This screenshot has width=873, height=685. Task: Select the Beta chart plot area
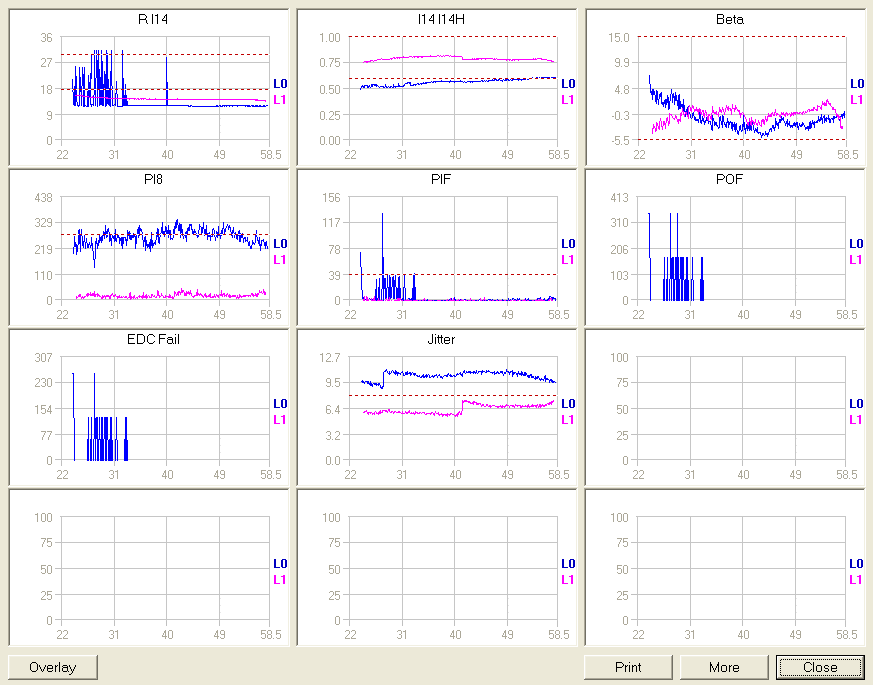pyautogui.click(x=742, y=89)
